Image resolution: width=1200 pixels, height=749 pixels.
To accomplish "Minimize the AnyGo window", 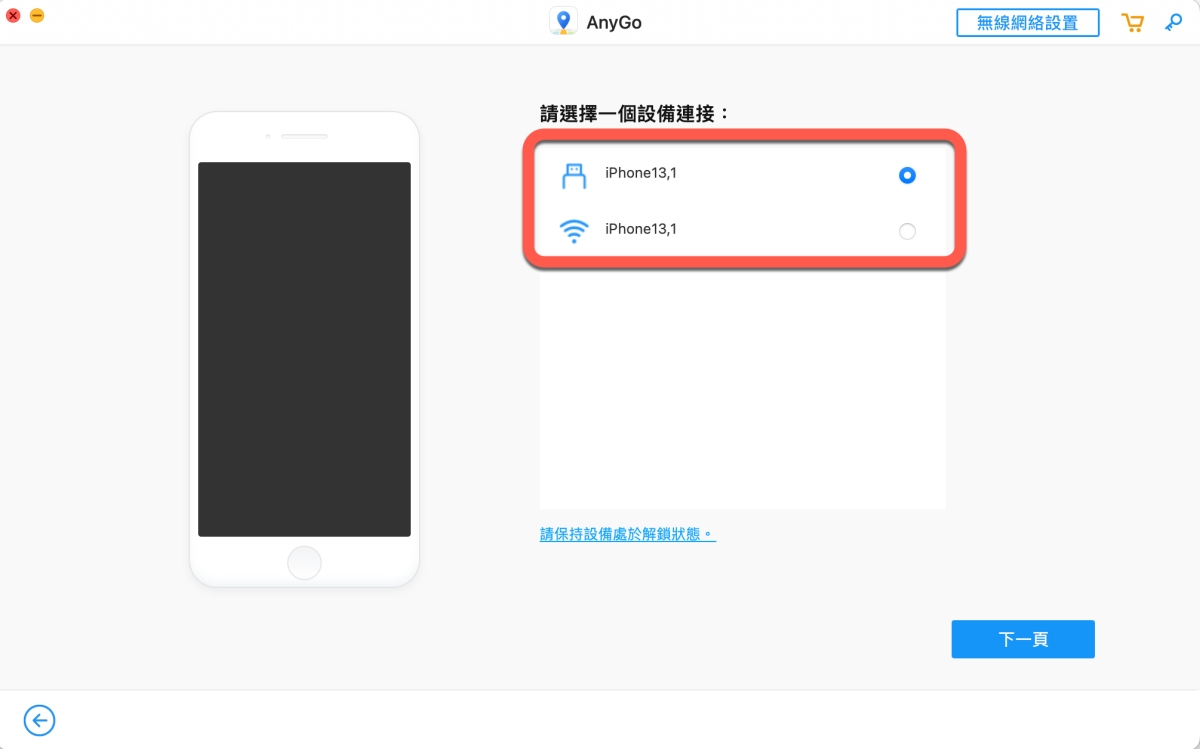I will [x=37, y=16].
